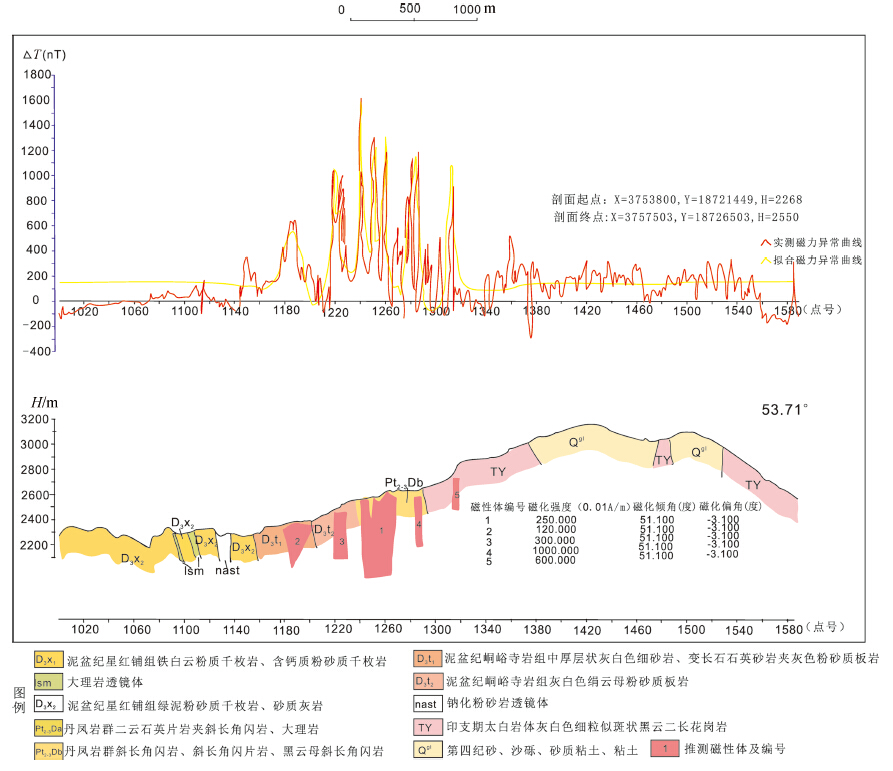Click the yellow line of 拟合磁力异常曲线 legend
893x771 pixels.
[x=765, y=260]
